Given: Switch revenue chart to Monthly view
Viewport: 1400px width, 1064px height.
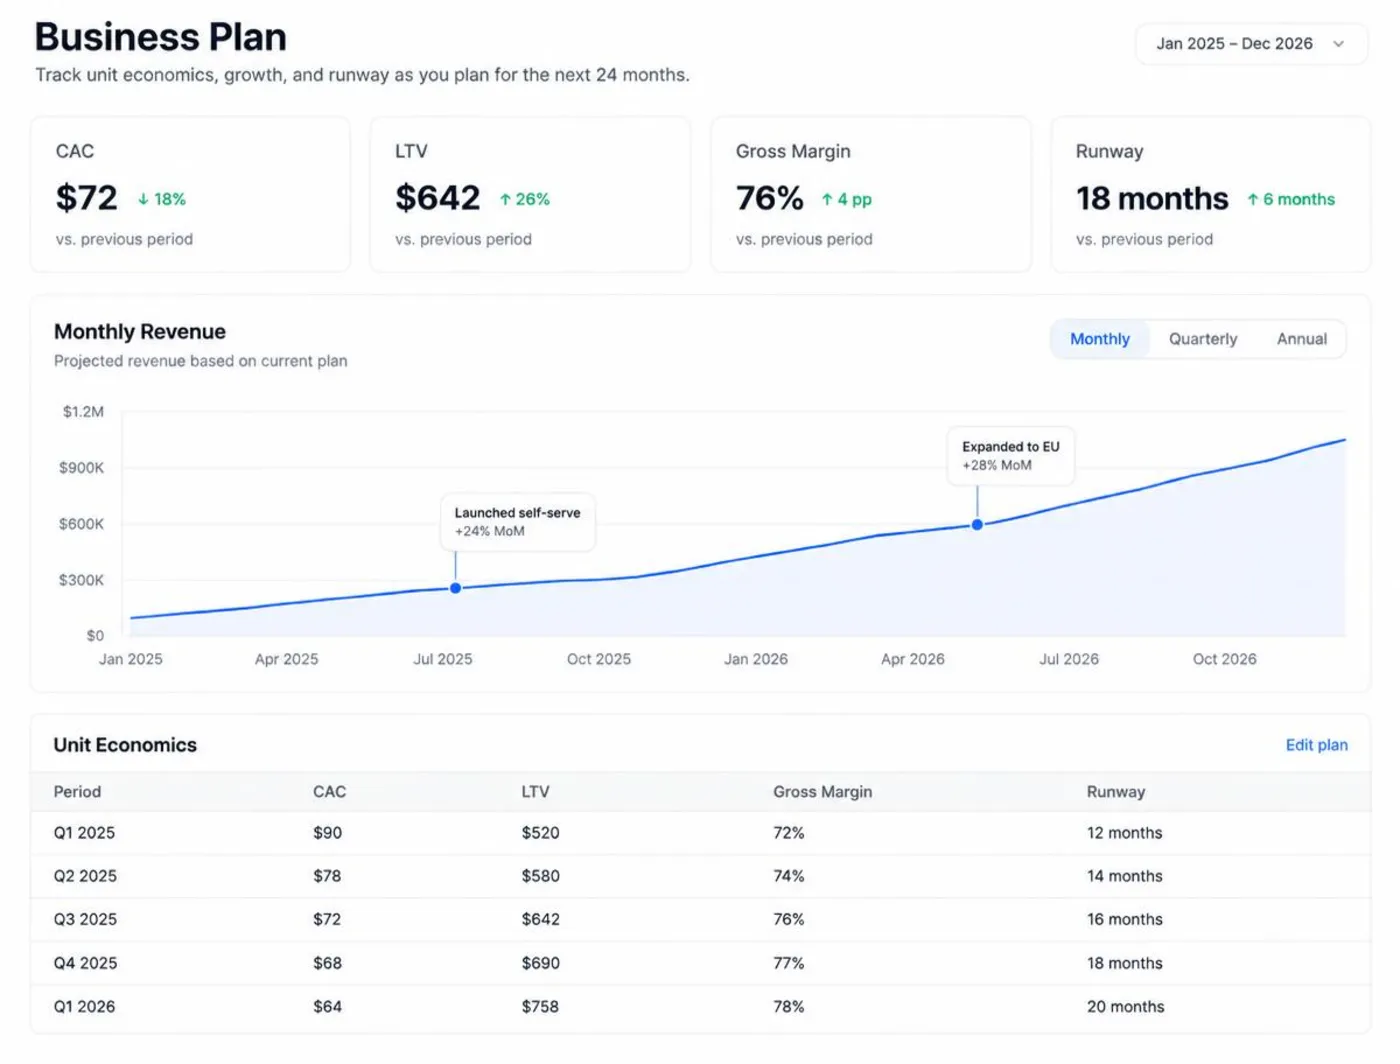Looking at the screenshot, I should click(1100, 339).
